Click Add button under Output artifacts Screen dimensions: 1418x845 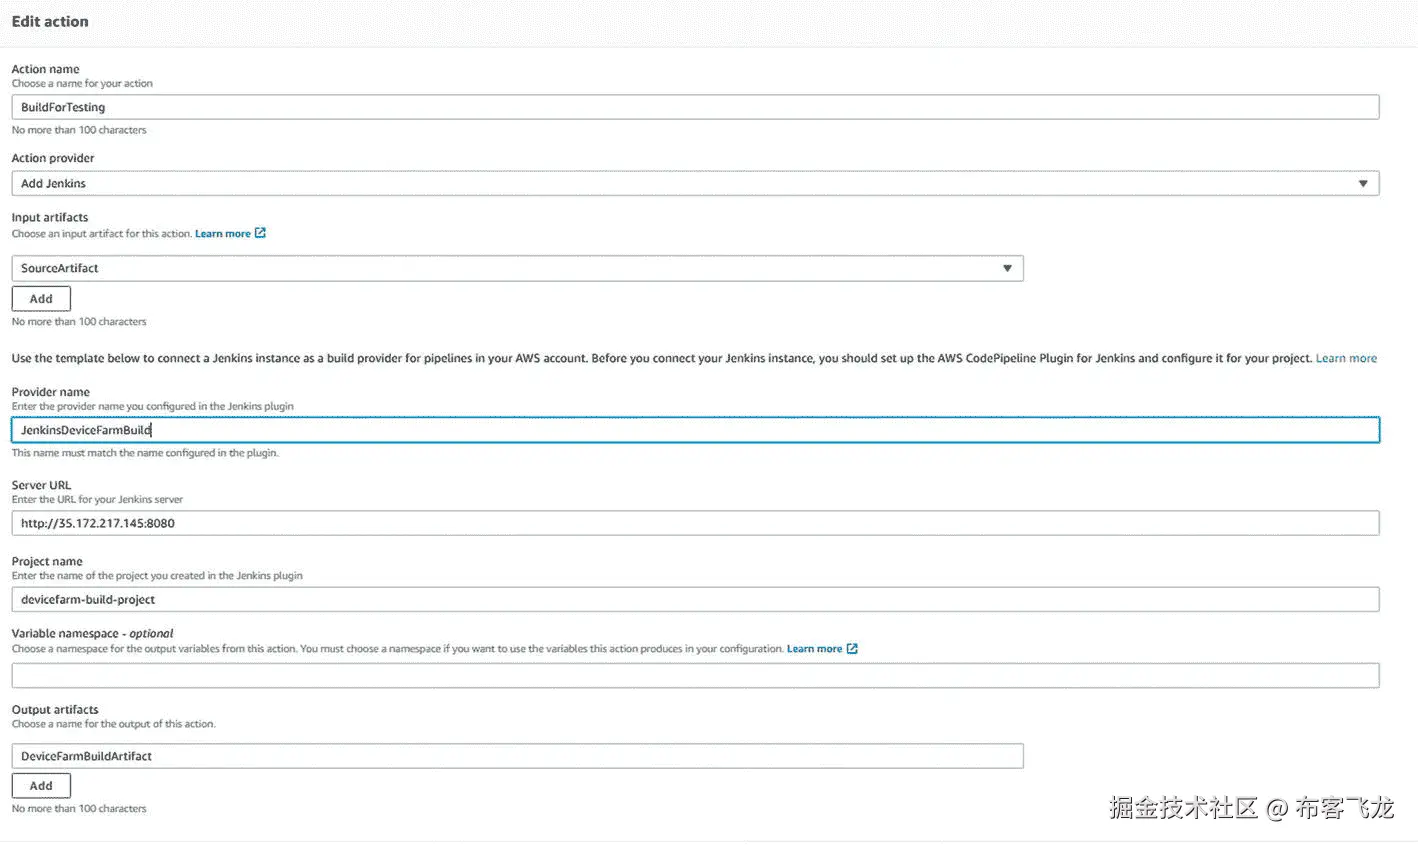41,785
